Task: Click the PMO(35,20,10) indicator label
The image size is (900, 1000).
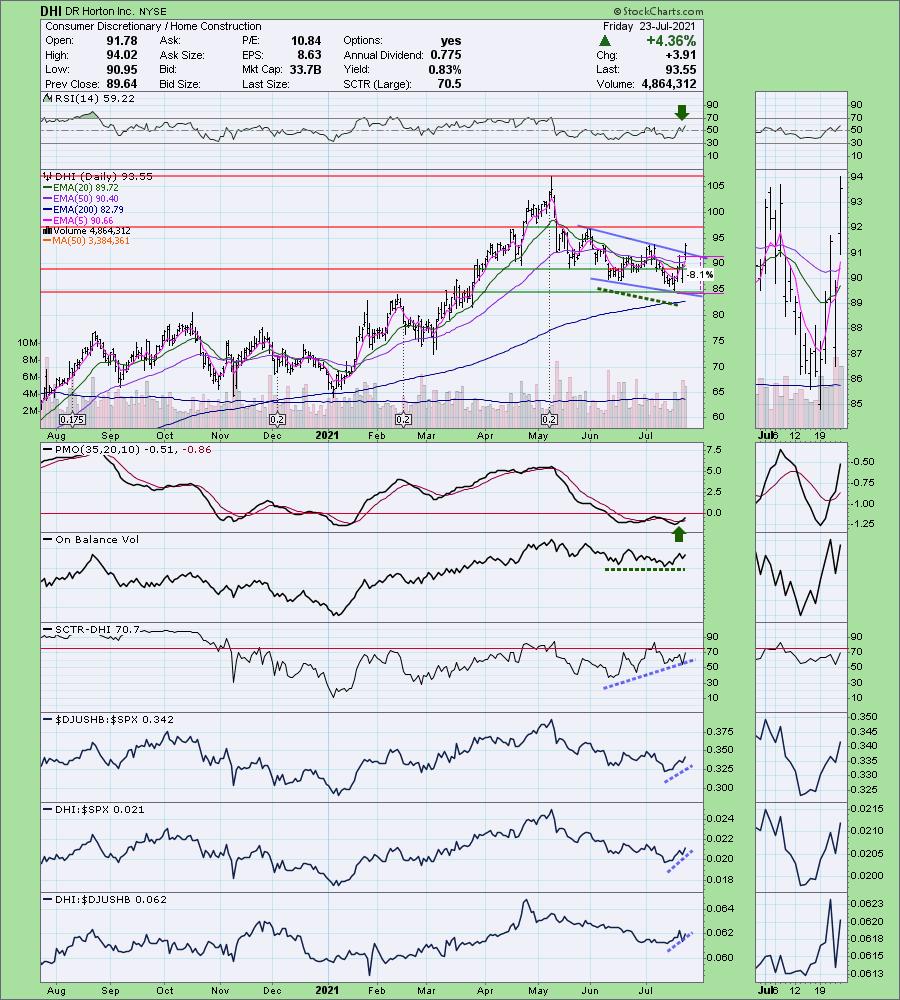Action: click(x=96, y=449)
